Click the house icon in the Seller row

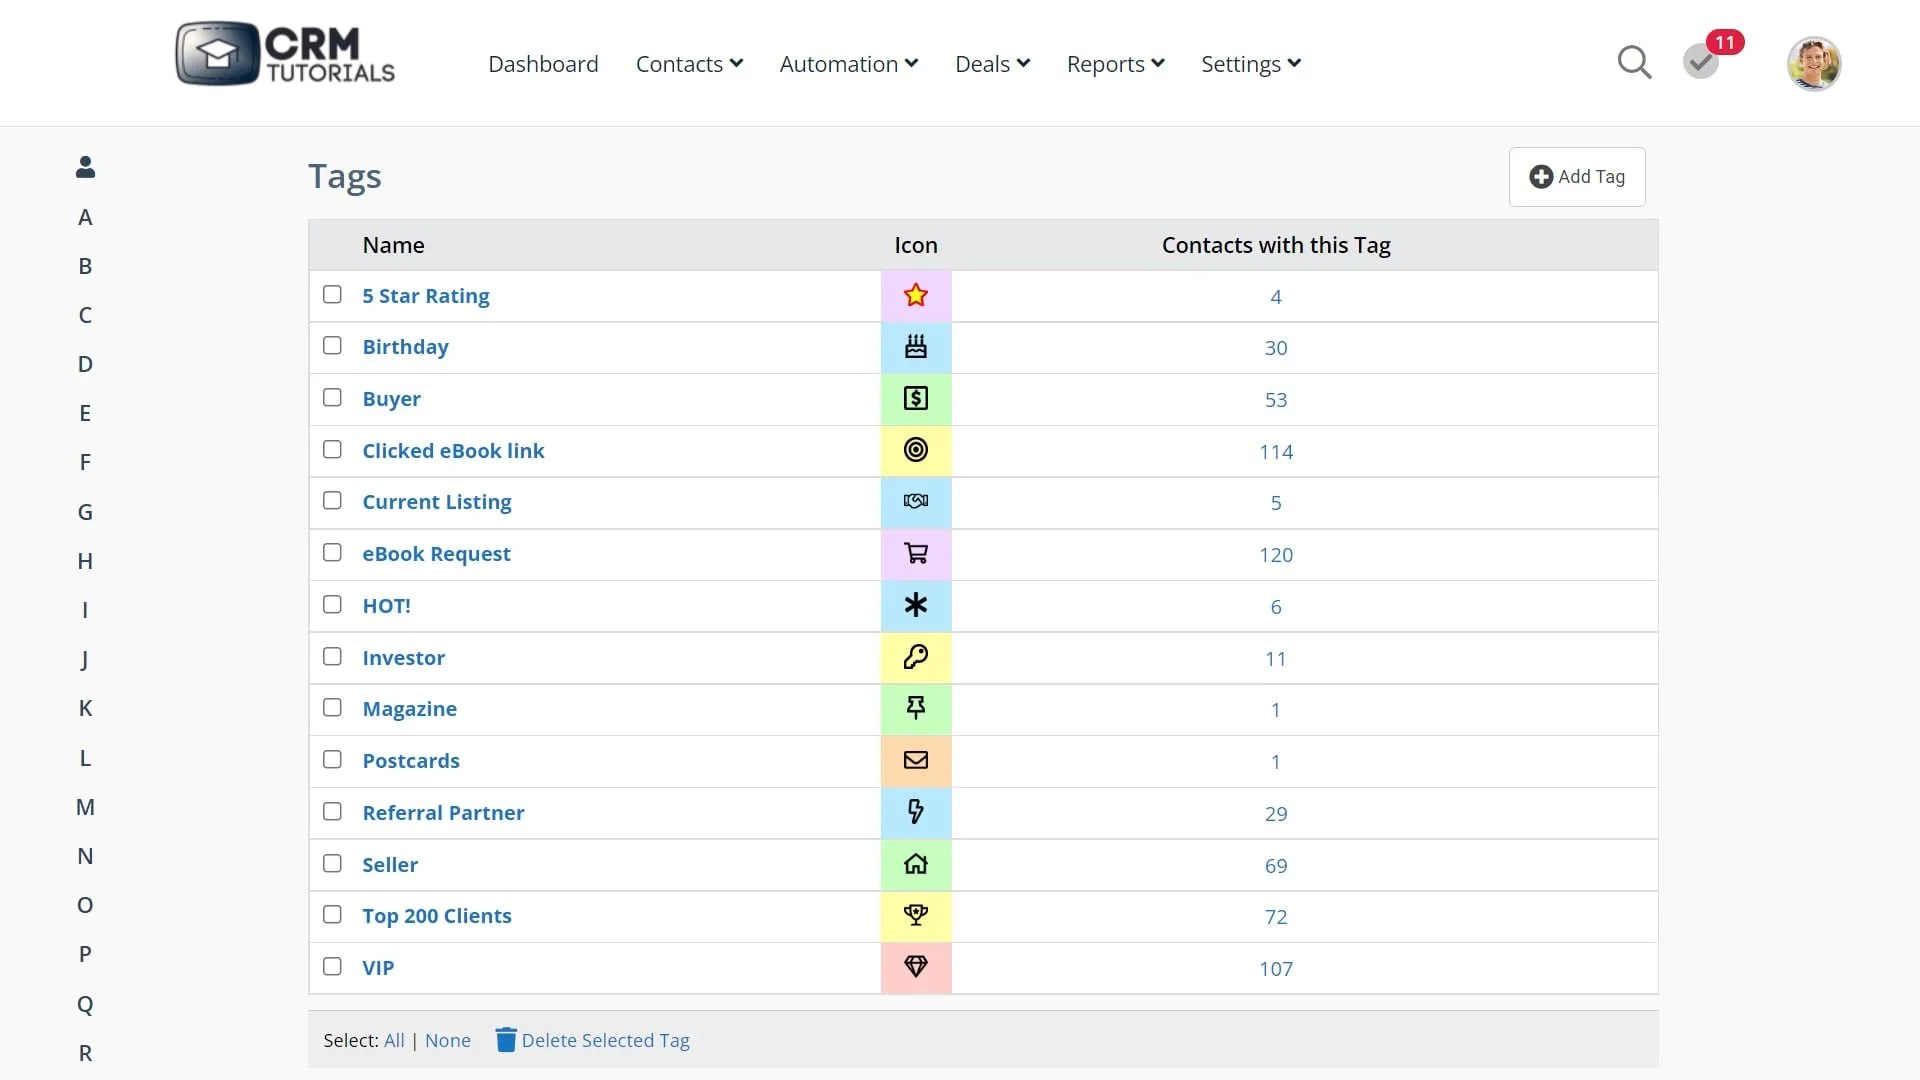[915, 864]
